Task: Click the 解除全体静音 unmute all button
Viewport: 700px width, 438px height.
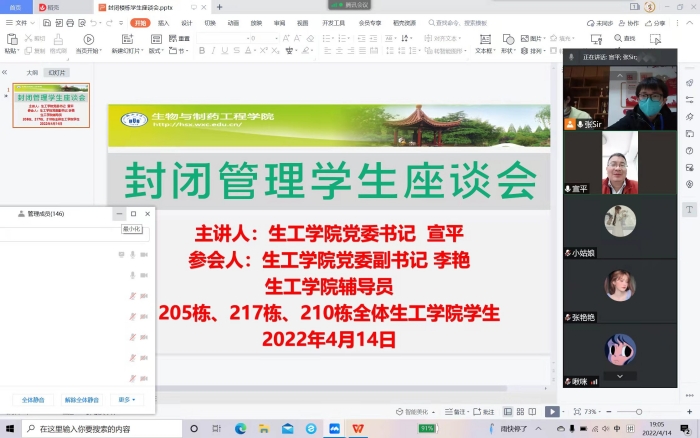Action: [x=82, y=399]
